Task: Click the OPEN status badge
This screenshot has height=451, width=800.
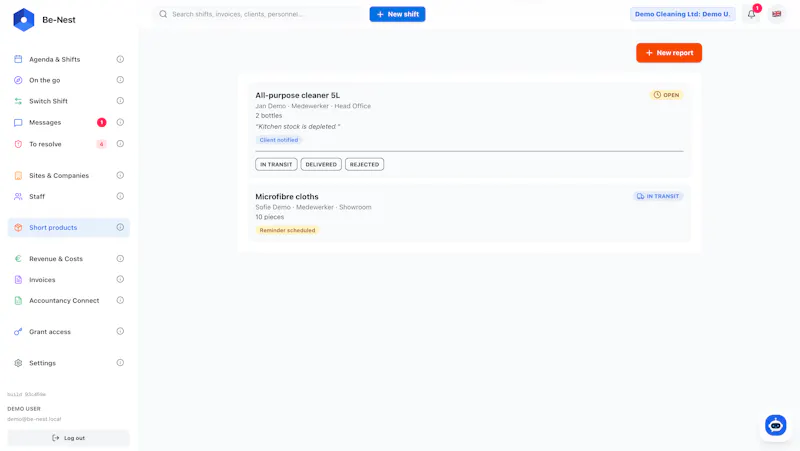Action: point(666,95)
